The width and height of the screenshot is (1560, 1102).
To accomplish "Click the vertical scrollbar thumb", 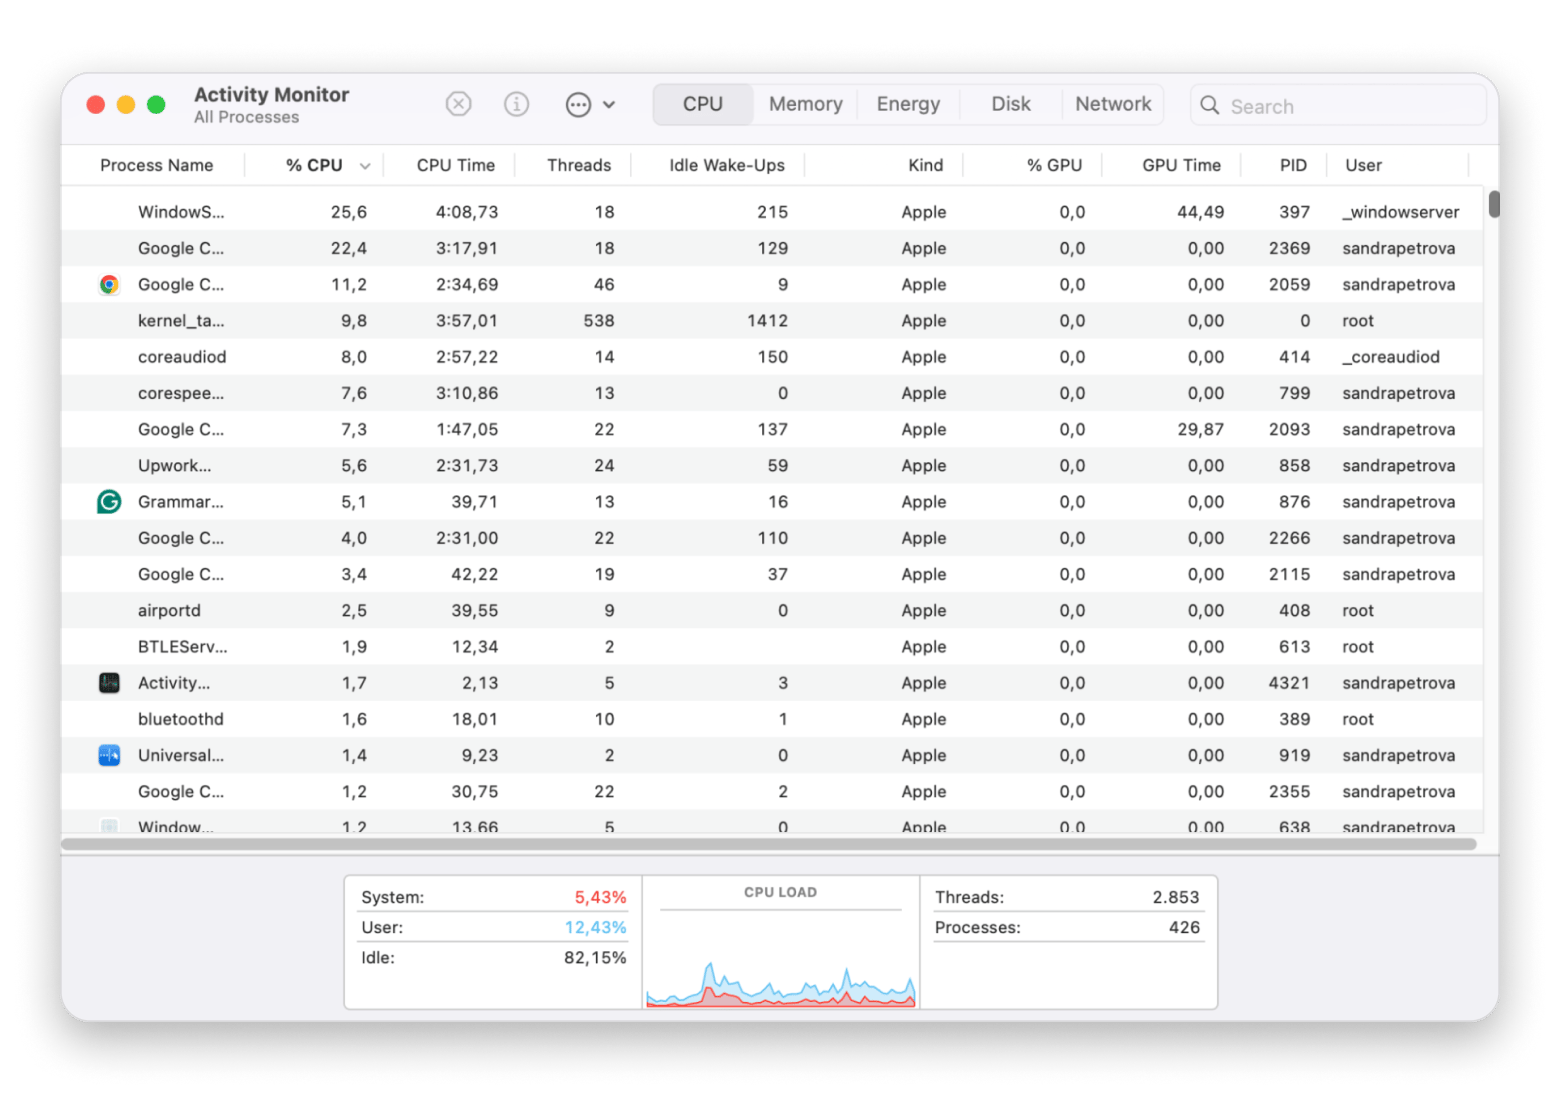I will pos(1493,204).
